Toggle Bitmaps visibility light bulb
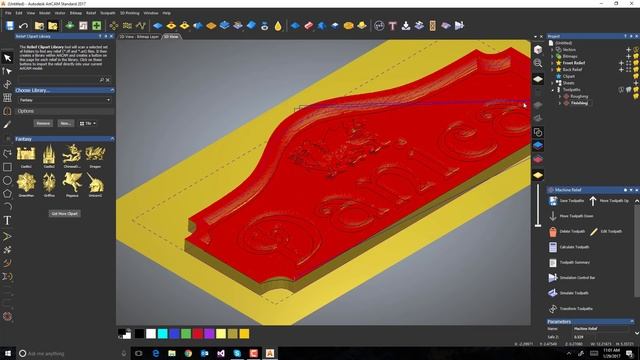 [x=636, y=56]
